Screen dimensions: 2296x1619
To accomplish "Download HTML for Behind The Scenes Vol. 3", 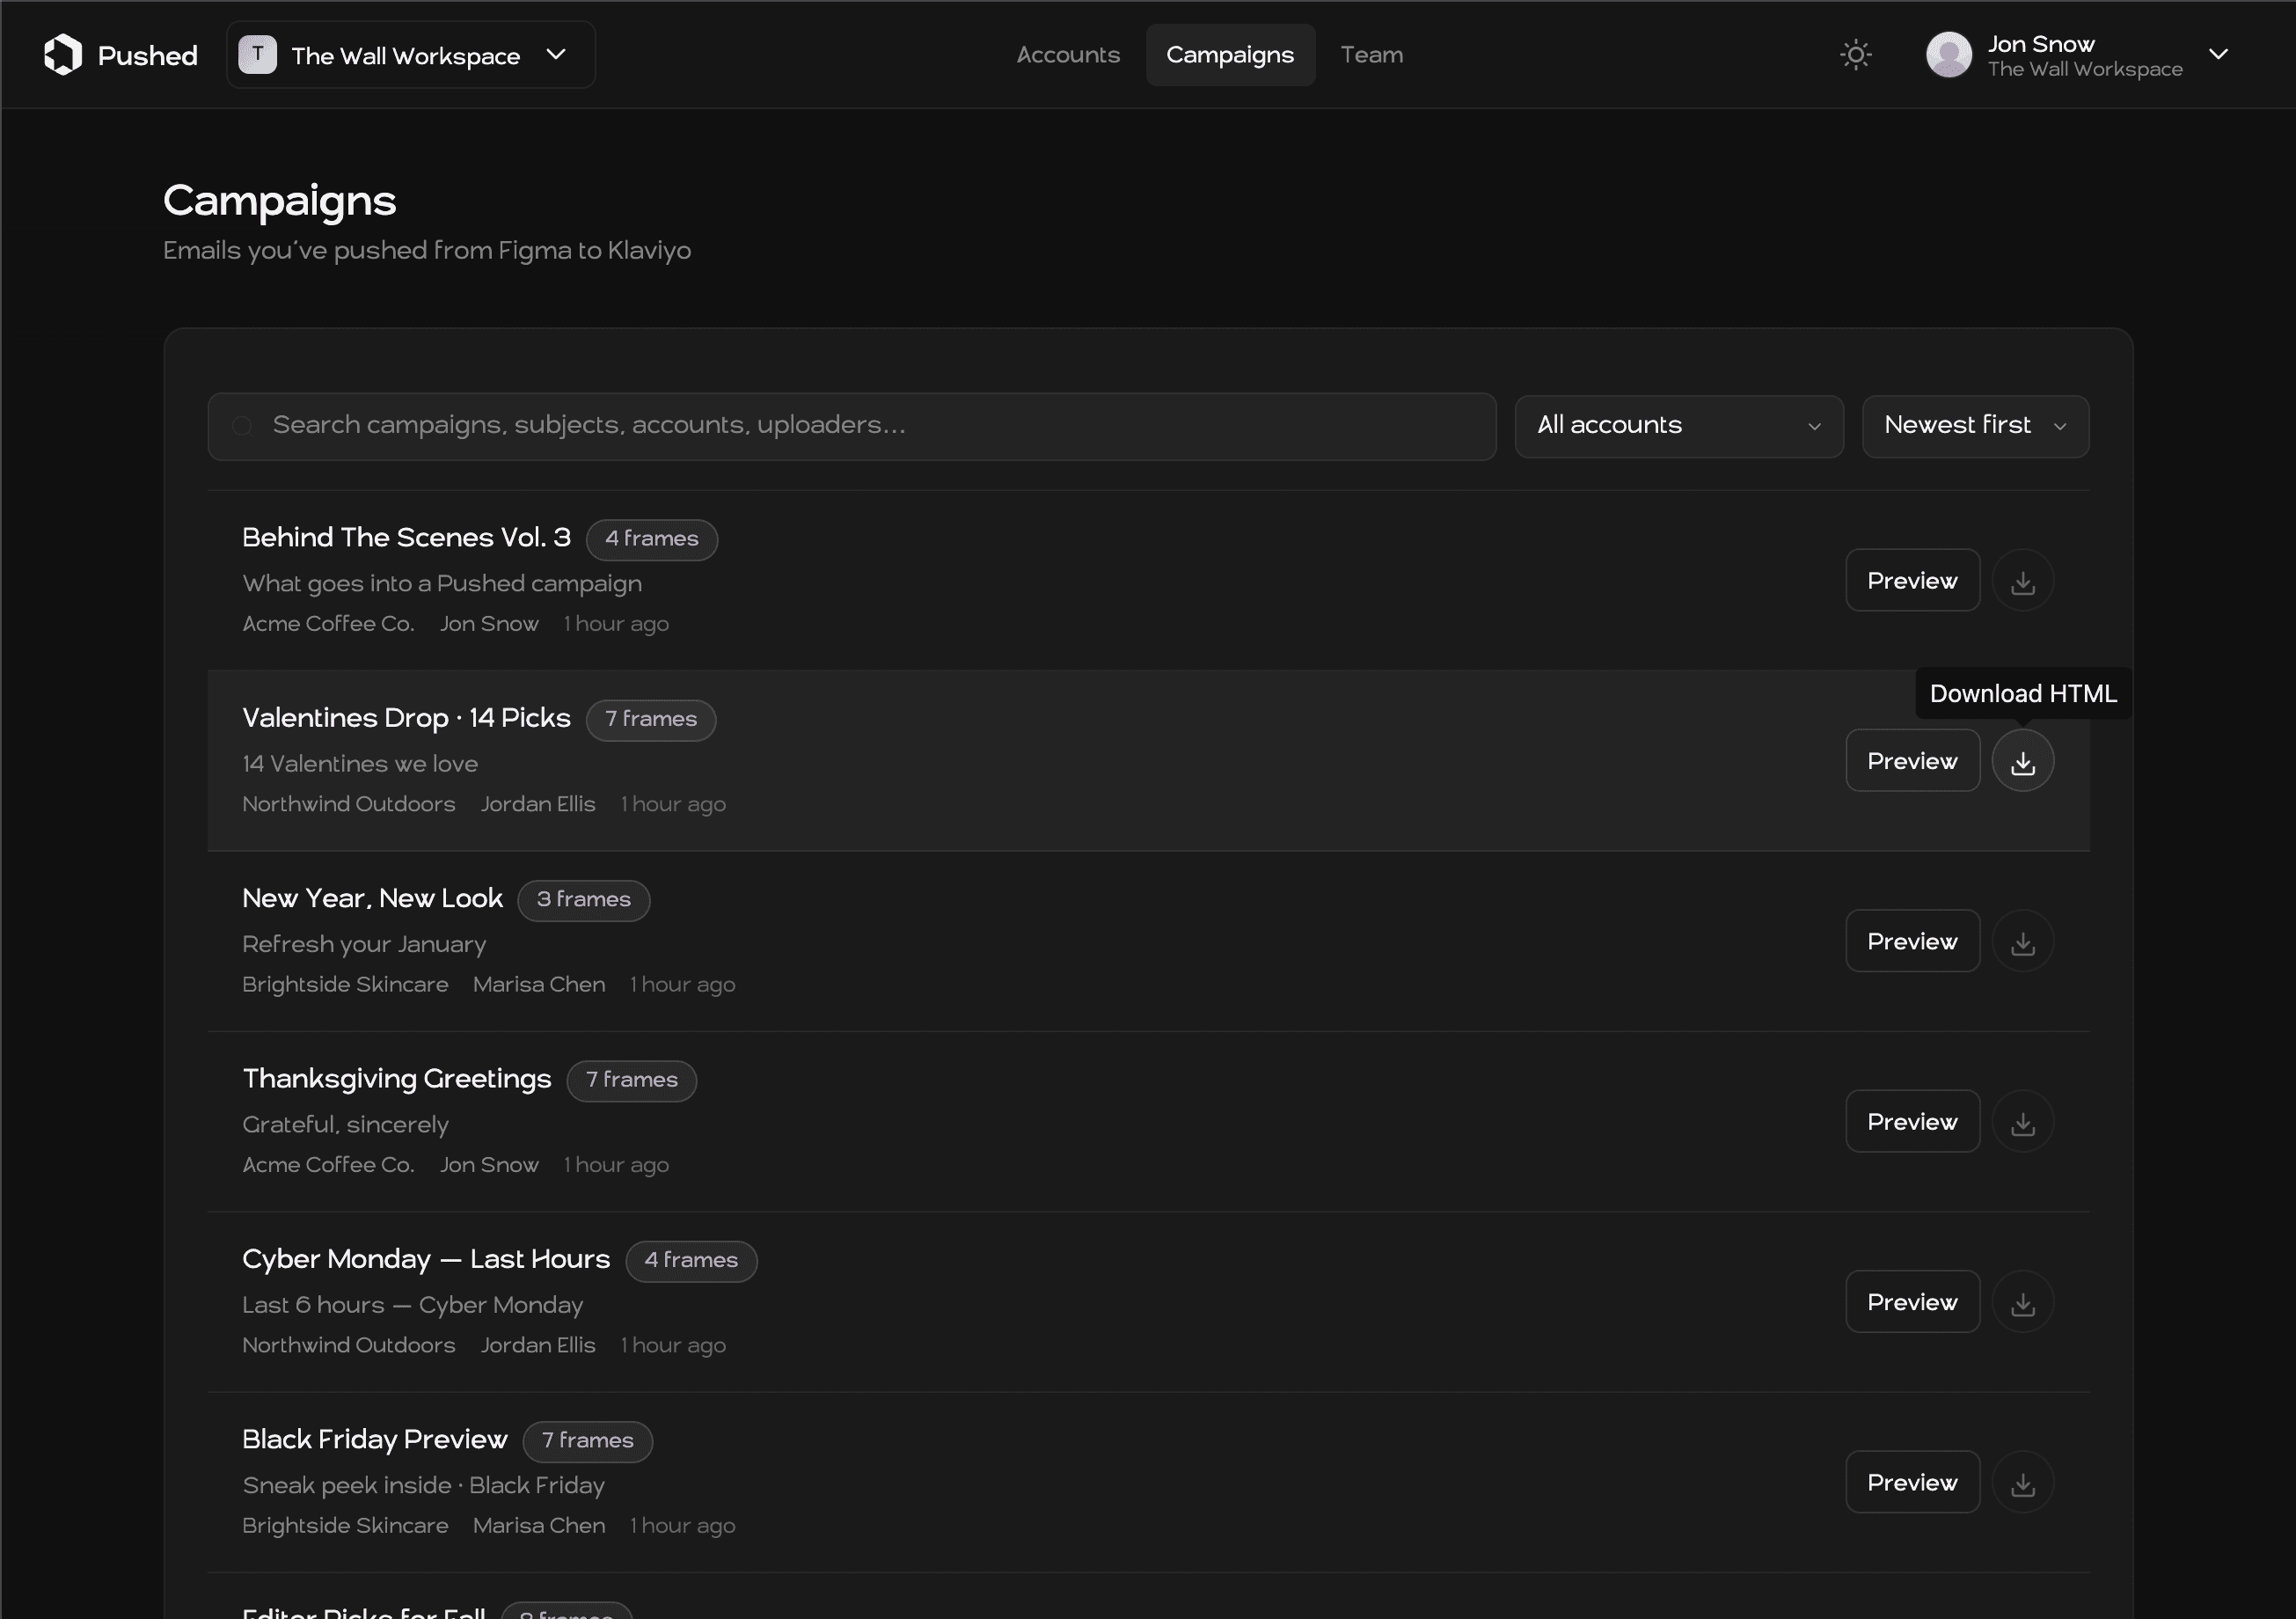I will 2022,580.
